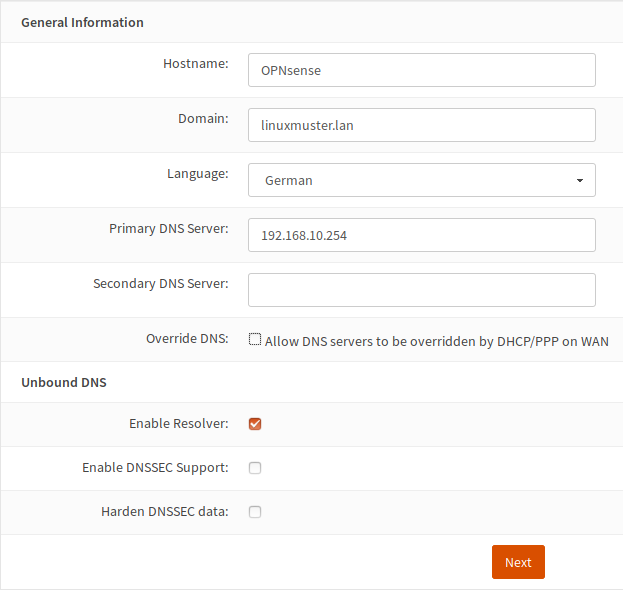This screenshot has width=623, height=590.
Task: Tick the Enable DNSSEC Support checkbox
Action: [255, 468]
